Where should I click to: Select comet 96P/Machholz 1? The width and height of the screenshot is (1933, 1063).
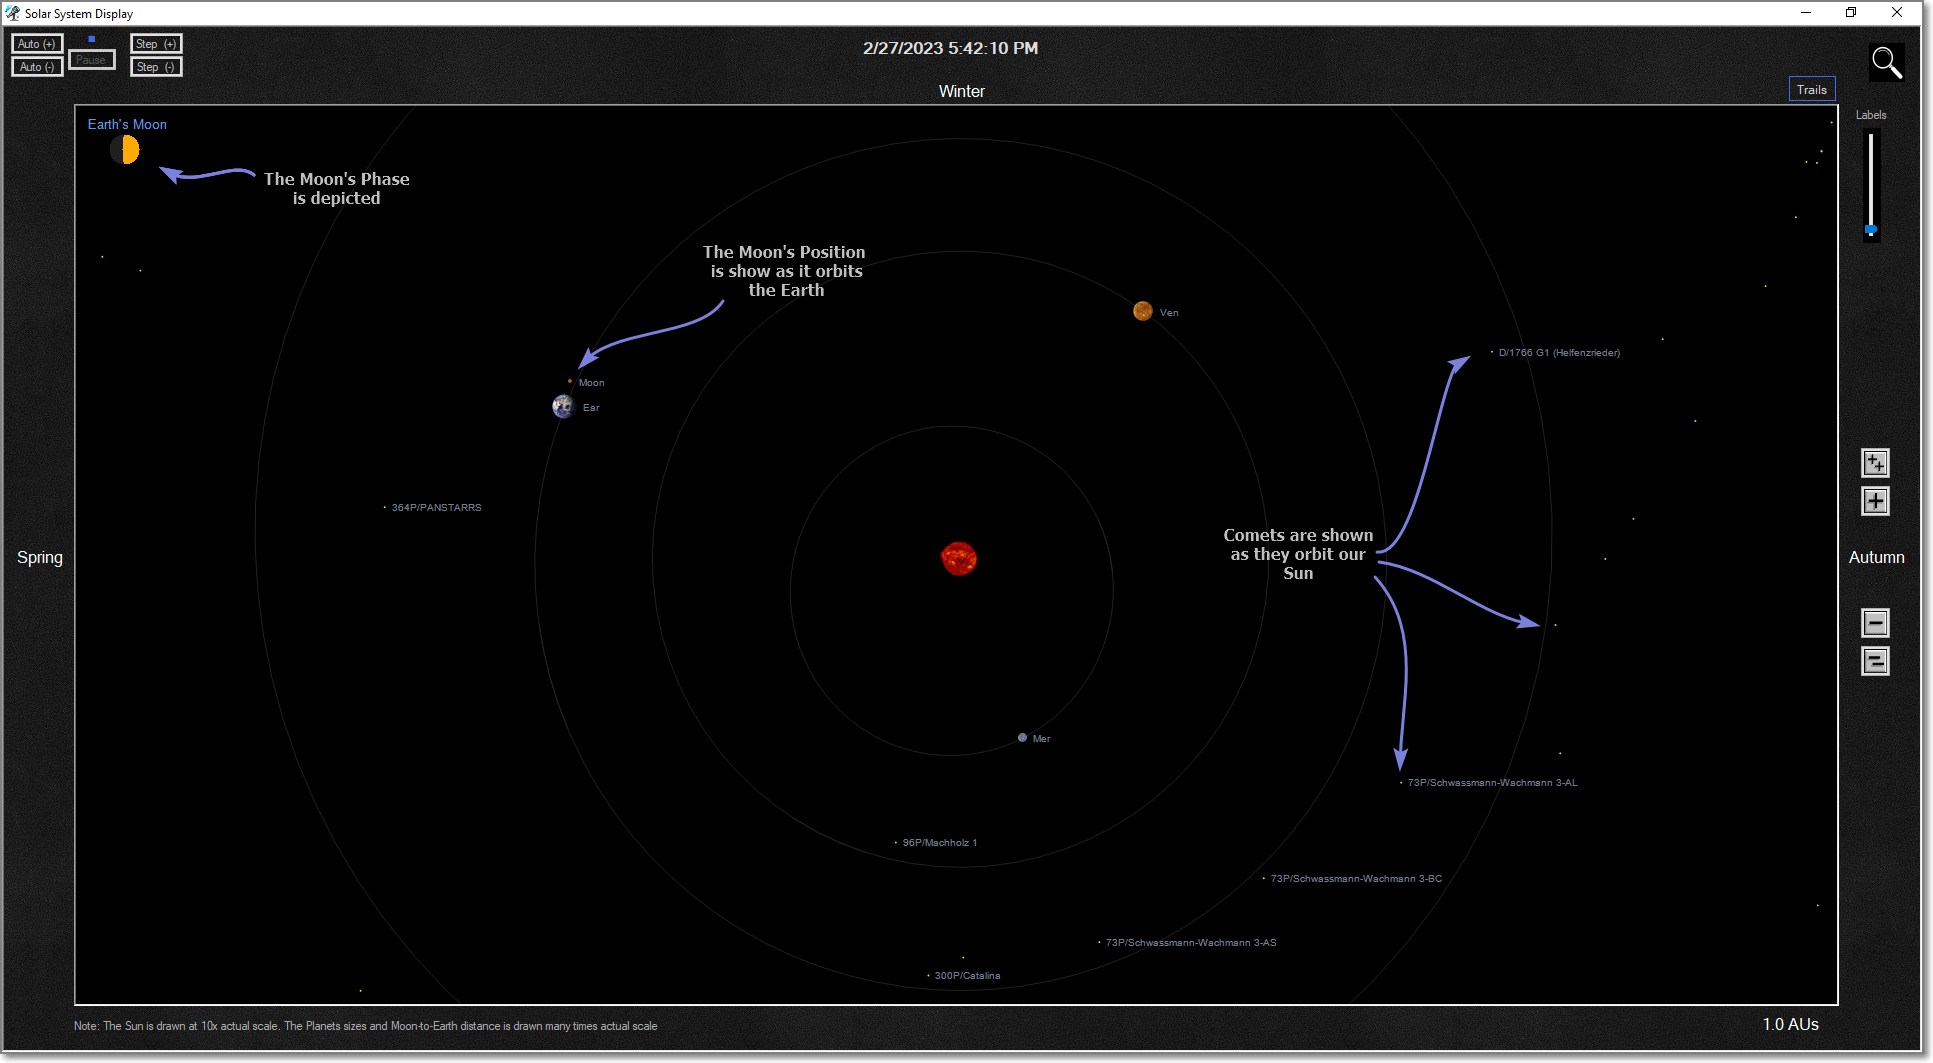coord(936,843)
